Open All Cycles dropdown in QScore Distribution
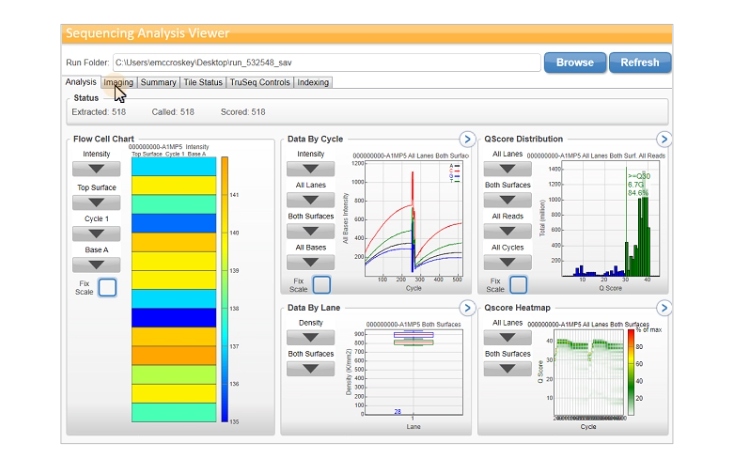This screenshot has height=475, width=736. (508, 262)
